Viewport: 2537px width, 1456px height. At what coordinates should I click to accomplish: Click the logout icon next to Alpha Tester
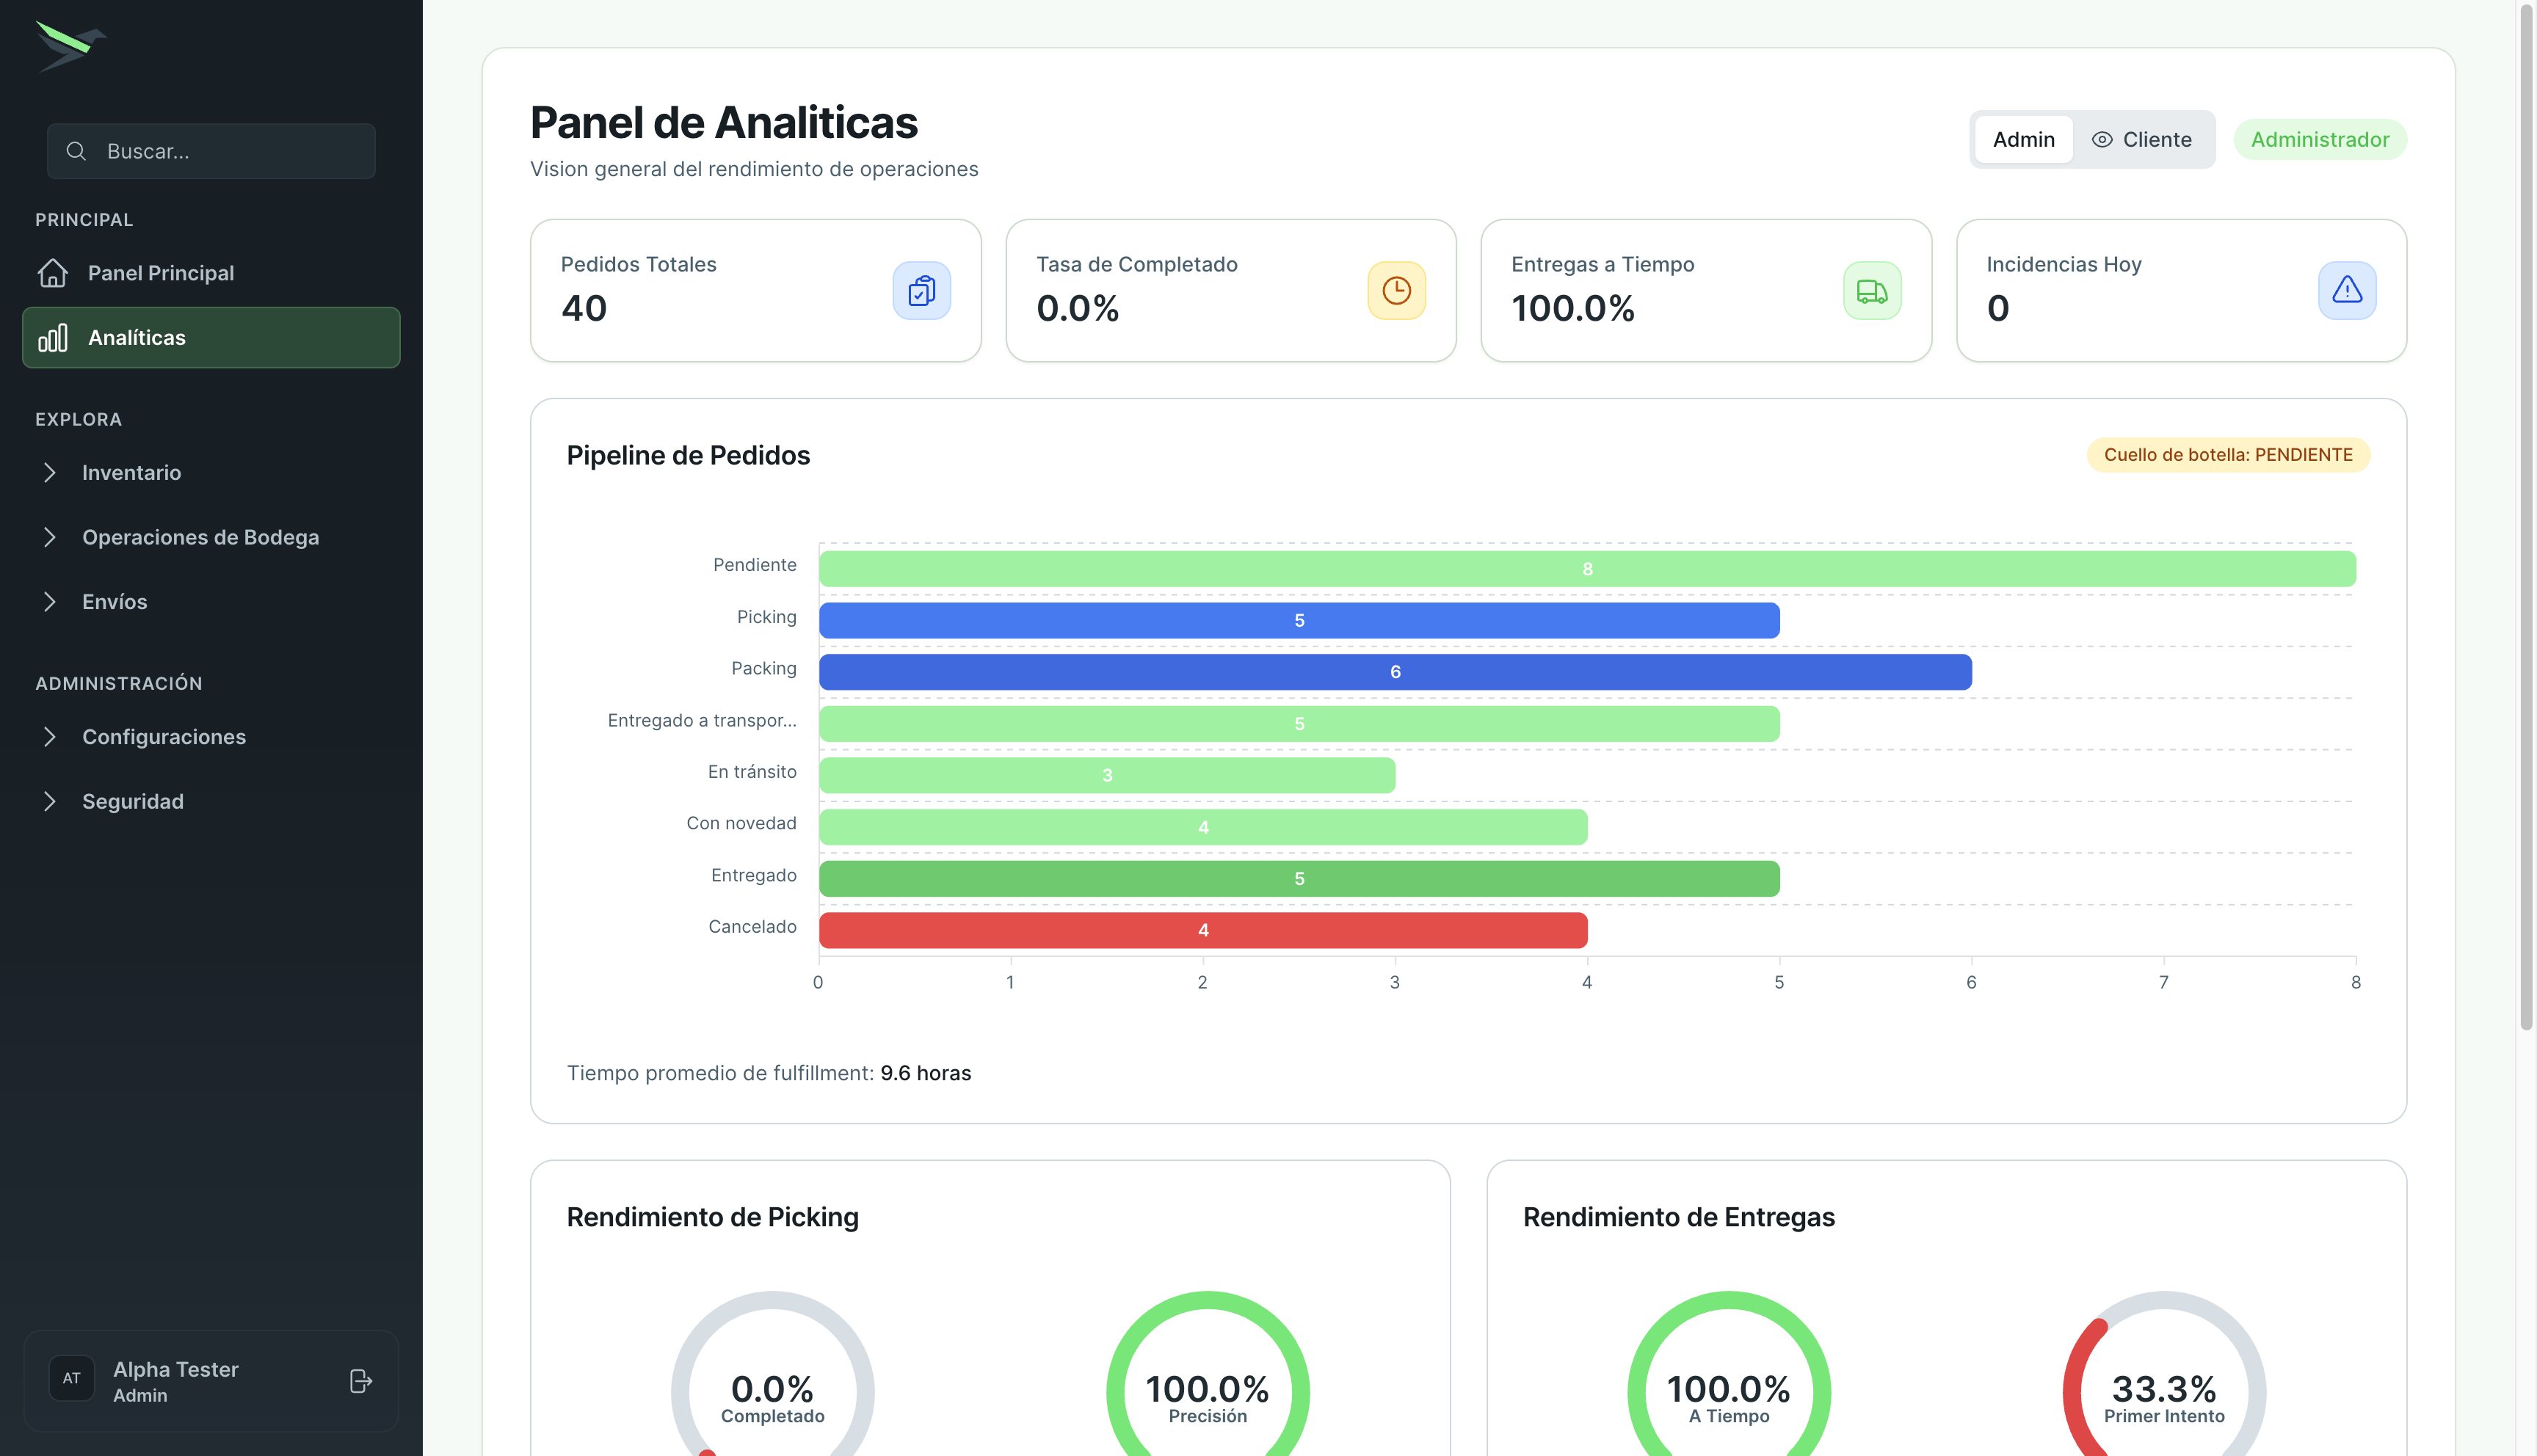click(361, 1381)
